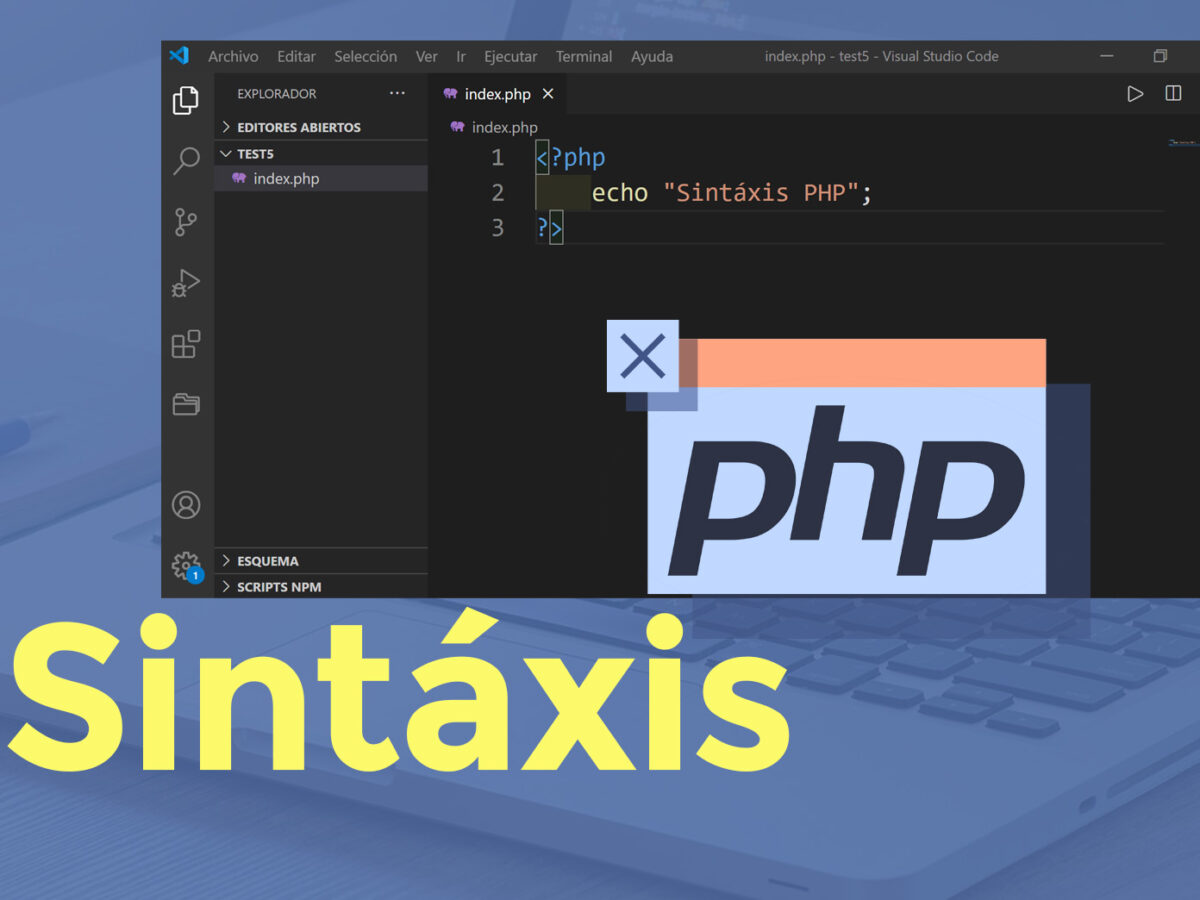1200x900 pixels.
Task: Click line number 2 in the gutter
Action: [497, 193]
